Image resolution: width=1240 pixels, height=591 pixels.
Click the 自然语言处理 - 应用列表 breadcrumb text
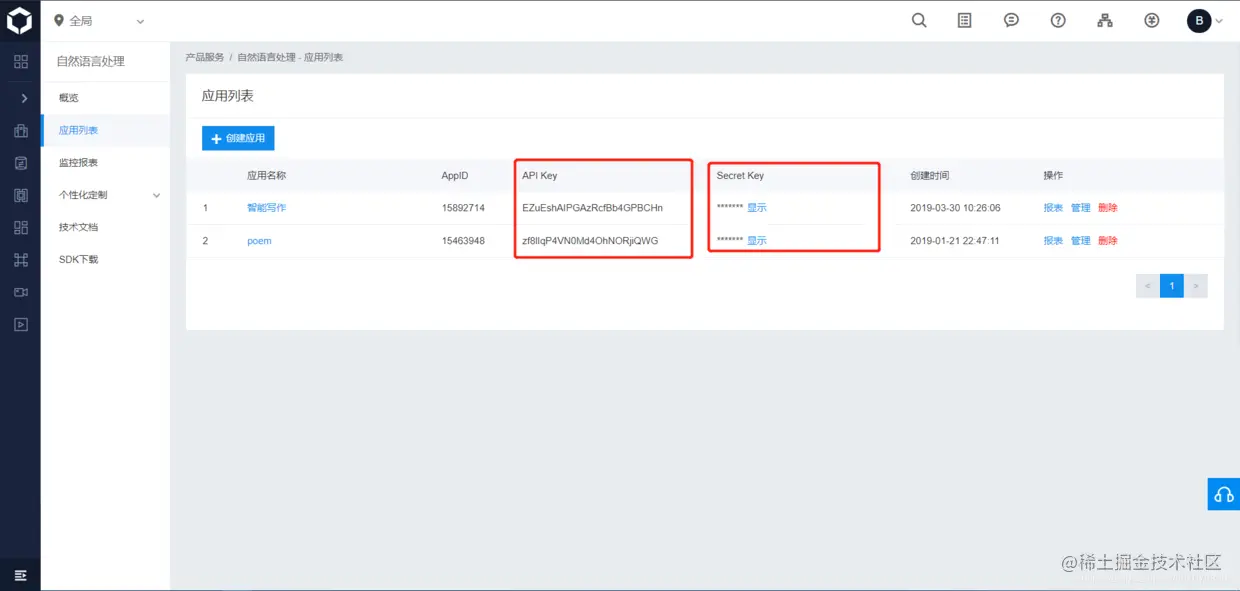(290, 58)
